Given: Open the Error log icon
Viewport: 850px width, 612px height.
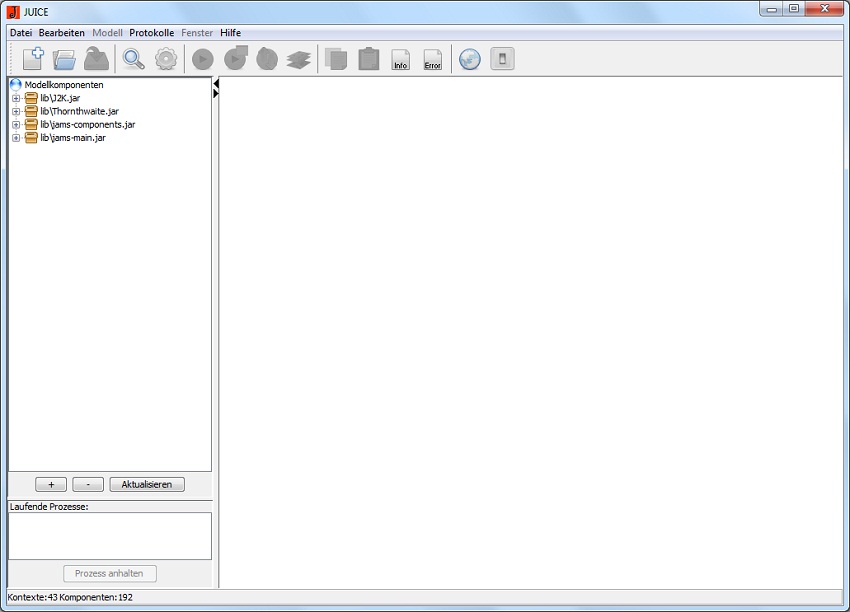Looking at the screenshot, I should 432,60.
